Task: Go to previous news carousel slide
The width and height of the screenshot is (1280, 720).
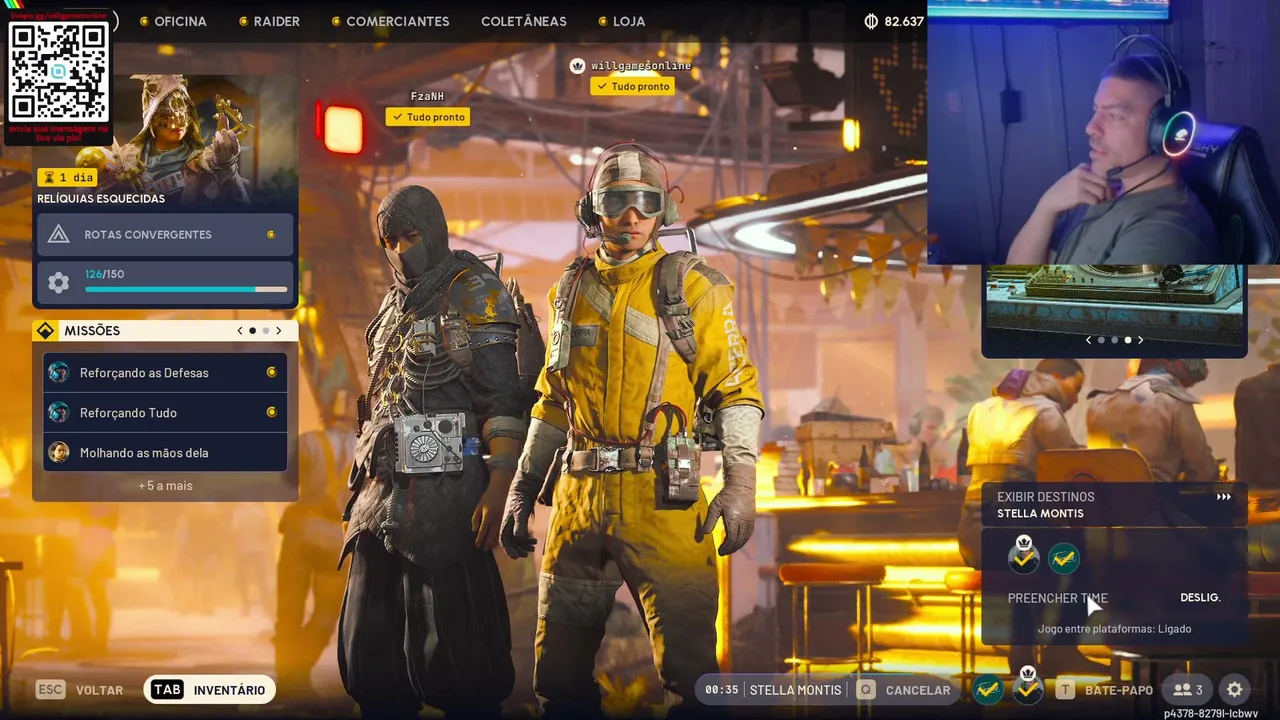Action: [1089, 340]
